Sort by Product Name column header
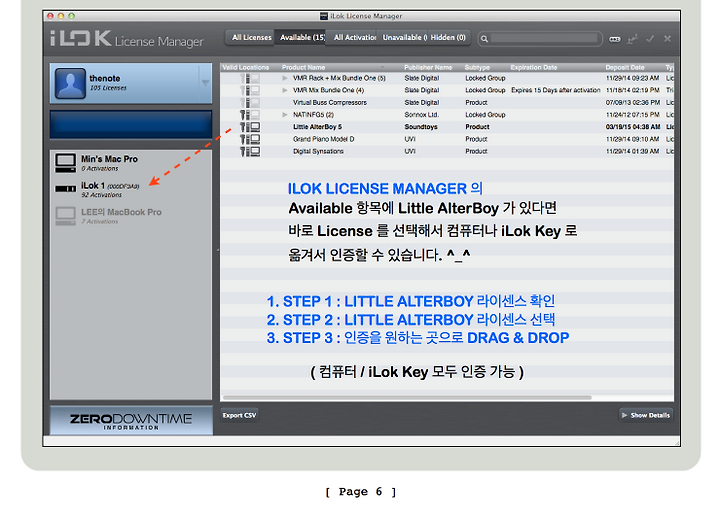This screenshot has height=516, width=720. pos(304,67)
